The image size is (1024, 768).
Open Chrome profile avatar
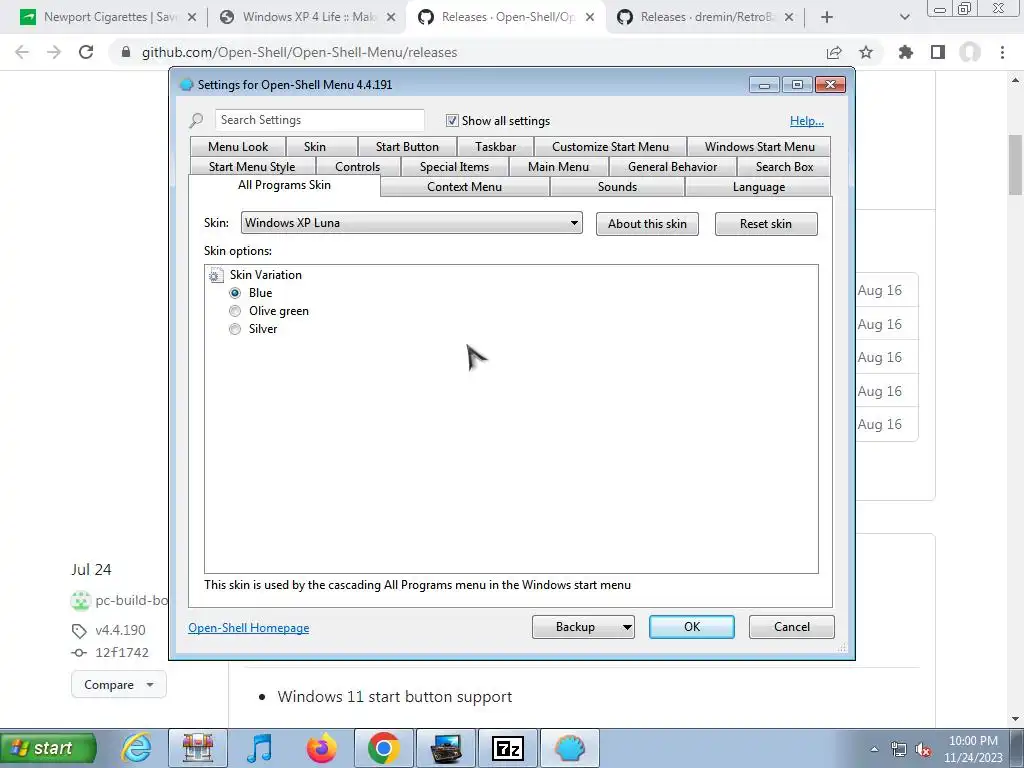970,52
